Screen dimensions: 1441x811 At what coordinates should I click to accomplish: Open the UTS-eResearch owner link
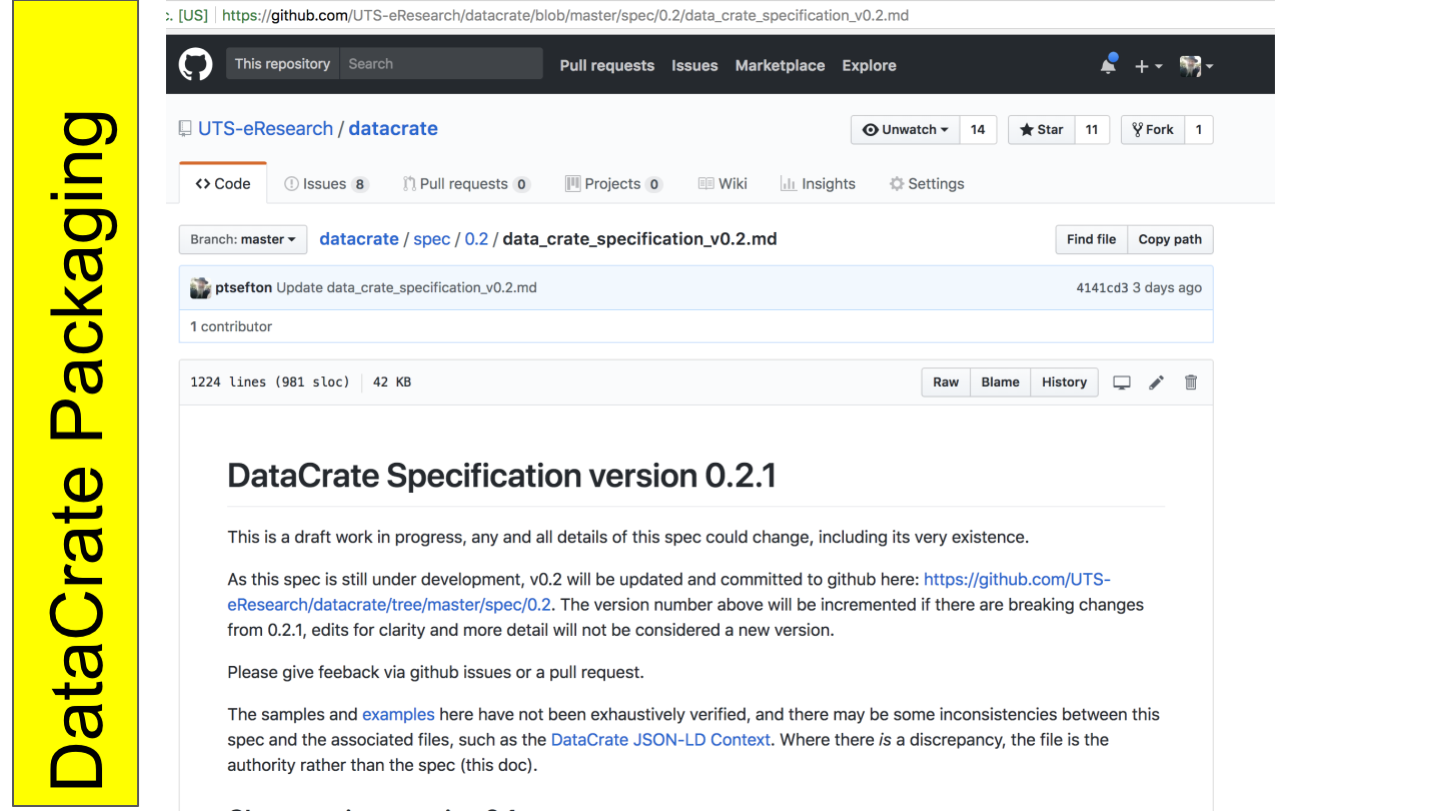[265, 129]
